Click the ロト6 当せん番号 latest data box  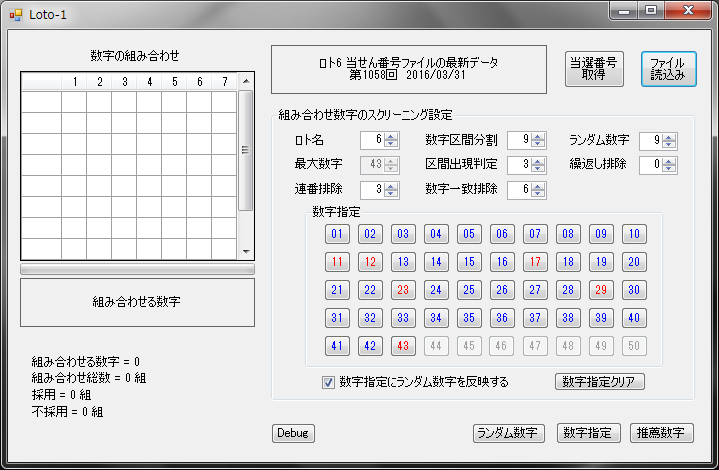click(409, 69)
